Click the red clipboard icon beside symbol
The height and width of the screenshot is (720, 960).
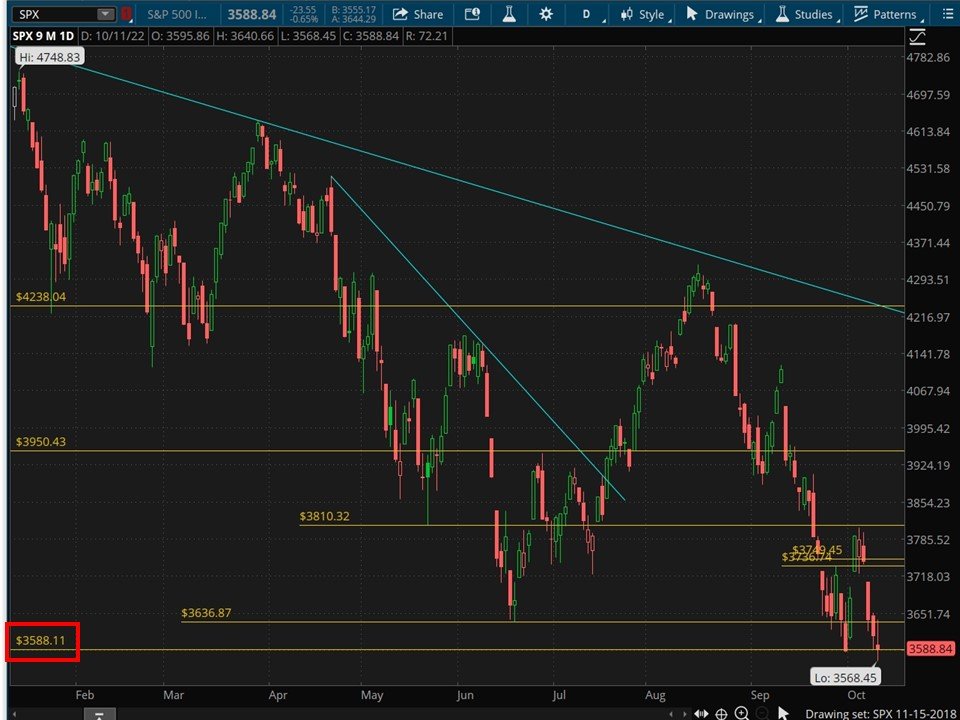tap(127, 14)
